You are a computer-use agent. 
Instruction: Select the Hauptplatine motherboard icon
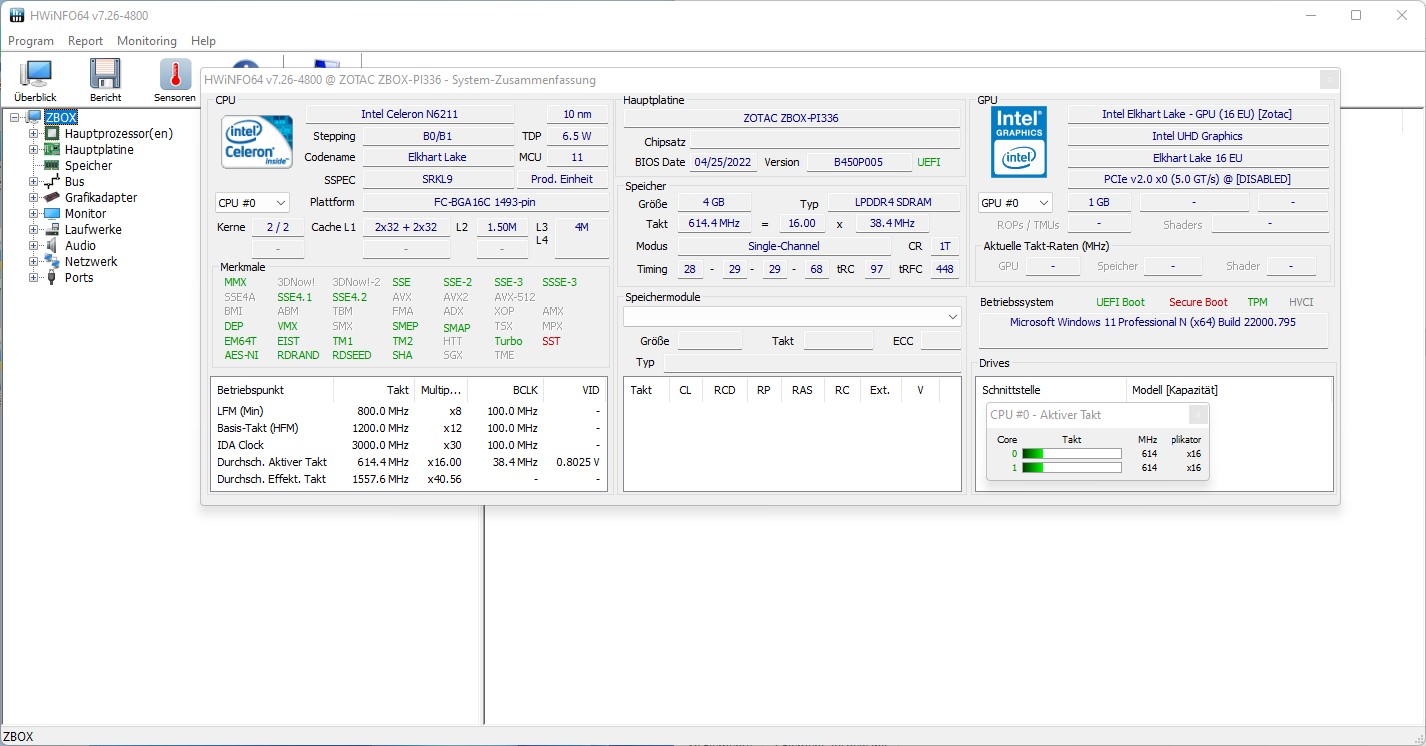[x=52, y=150]
